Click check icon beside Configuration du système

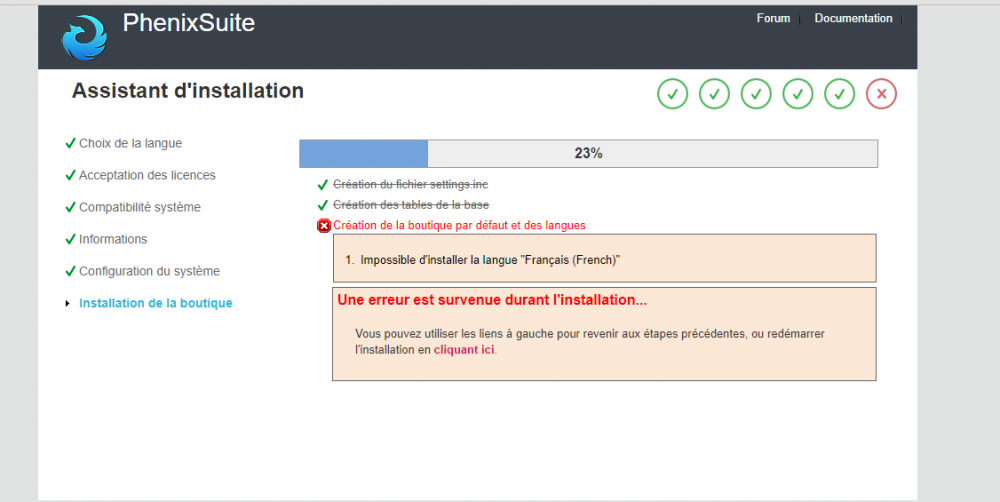(70, 271)
